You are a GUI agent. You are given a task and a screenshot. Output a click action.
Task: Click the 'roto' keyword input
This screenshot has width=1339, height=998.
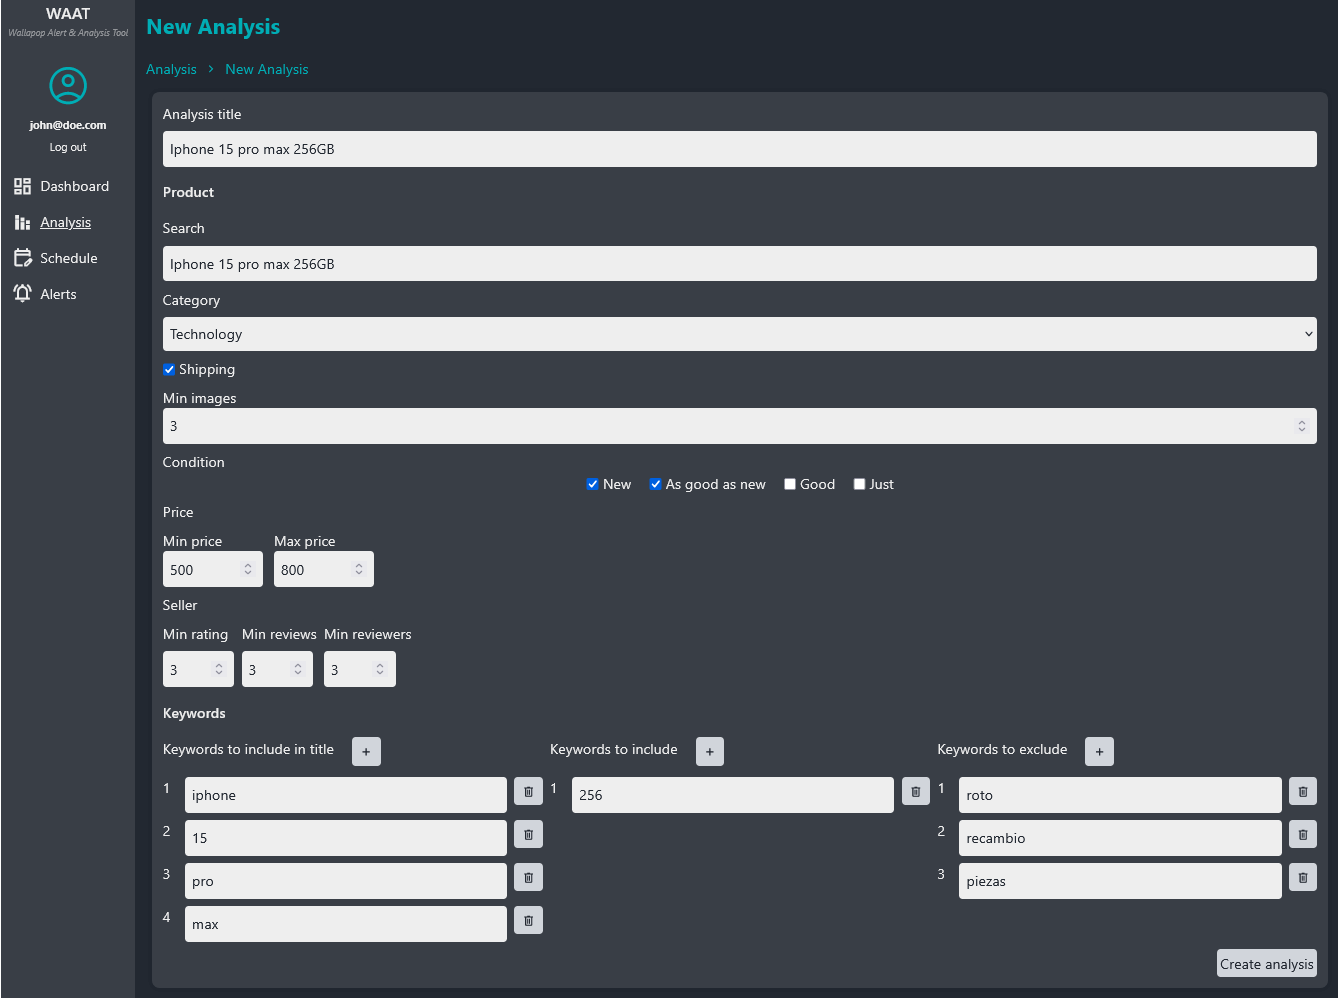pos(1120,795)
